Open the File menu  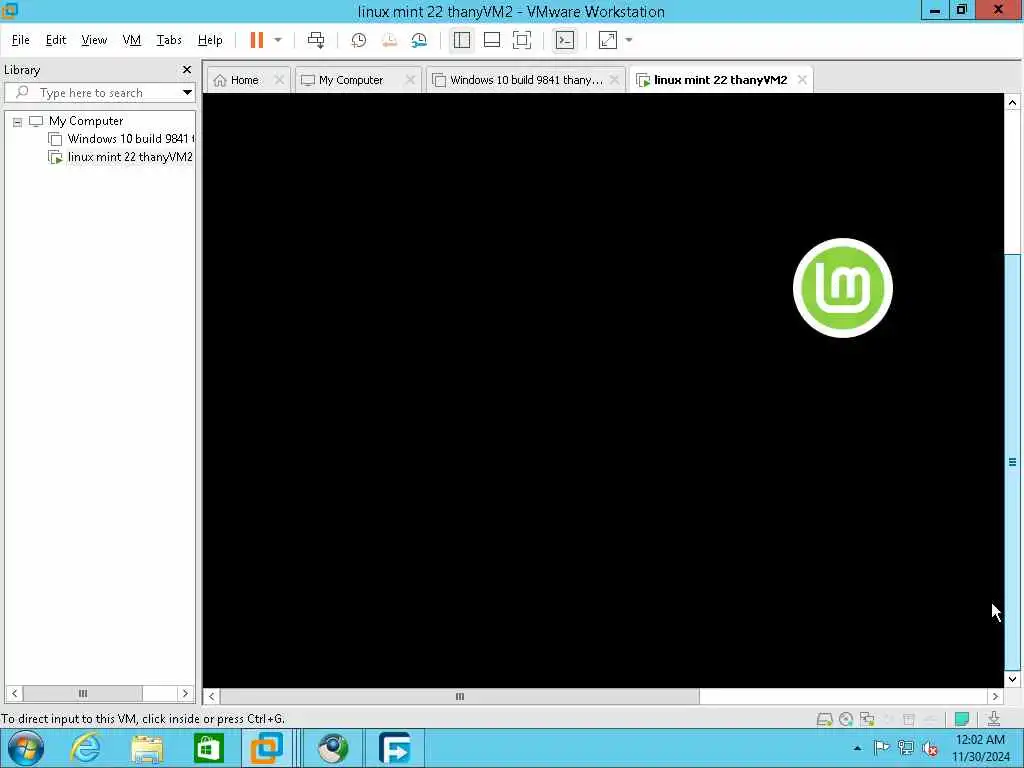point(21,40)
